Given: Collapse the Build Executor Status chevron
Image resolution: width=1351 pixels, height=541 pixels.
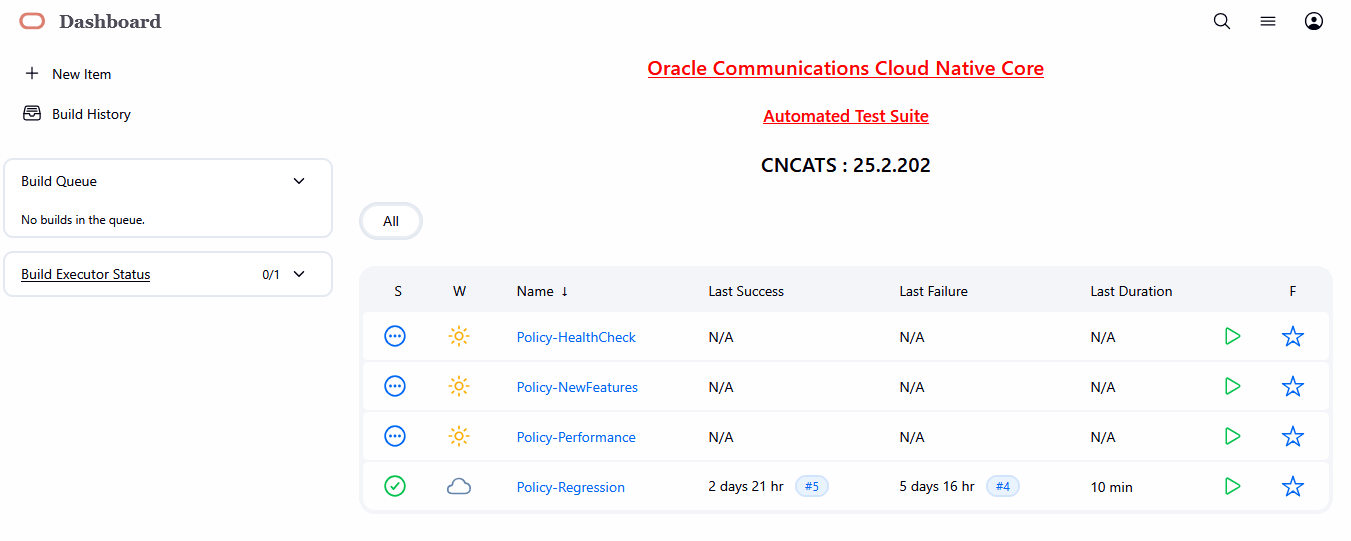Looking at the screenshot, I should click(x=298, y=274).
